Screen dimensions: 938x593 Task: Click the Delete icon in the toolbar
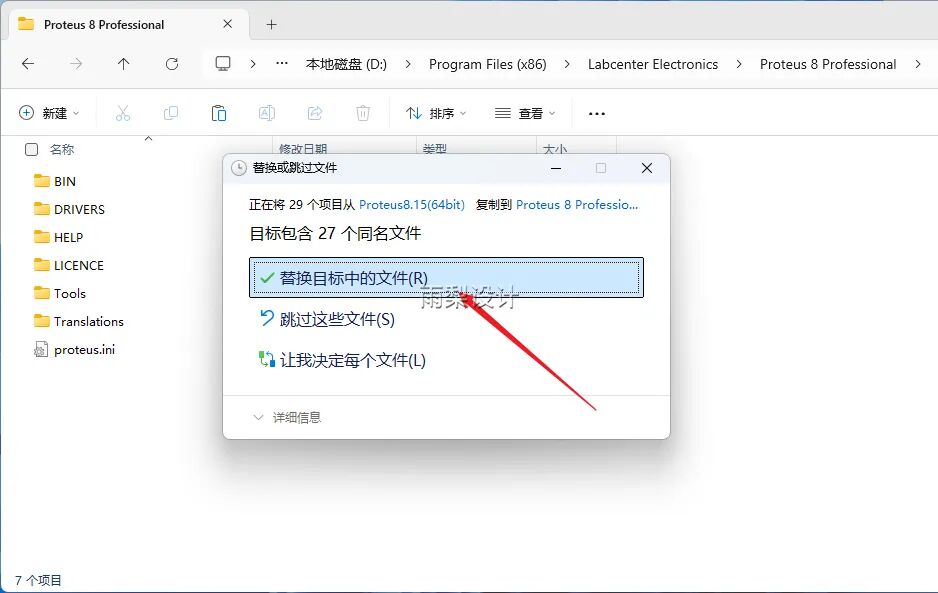(363, 113)
